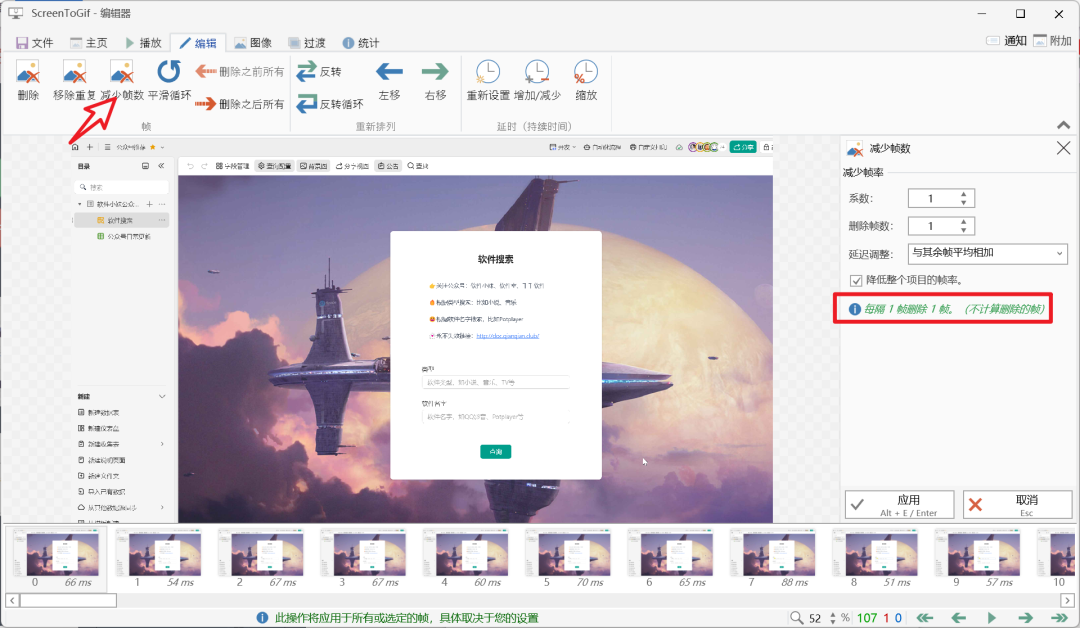Image resolution: width=1080 pixels, height=628 pixels.
Task: Click the frame list horizontal scrollbar thumb
Action: tap(68, 600)
